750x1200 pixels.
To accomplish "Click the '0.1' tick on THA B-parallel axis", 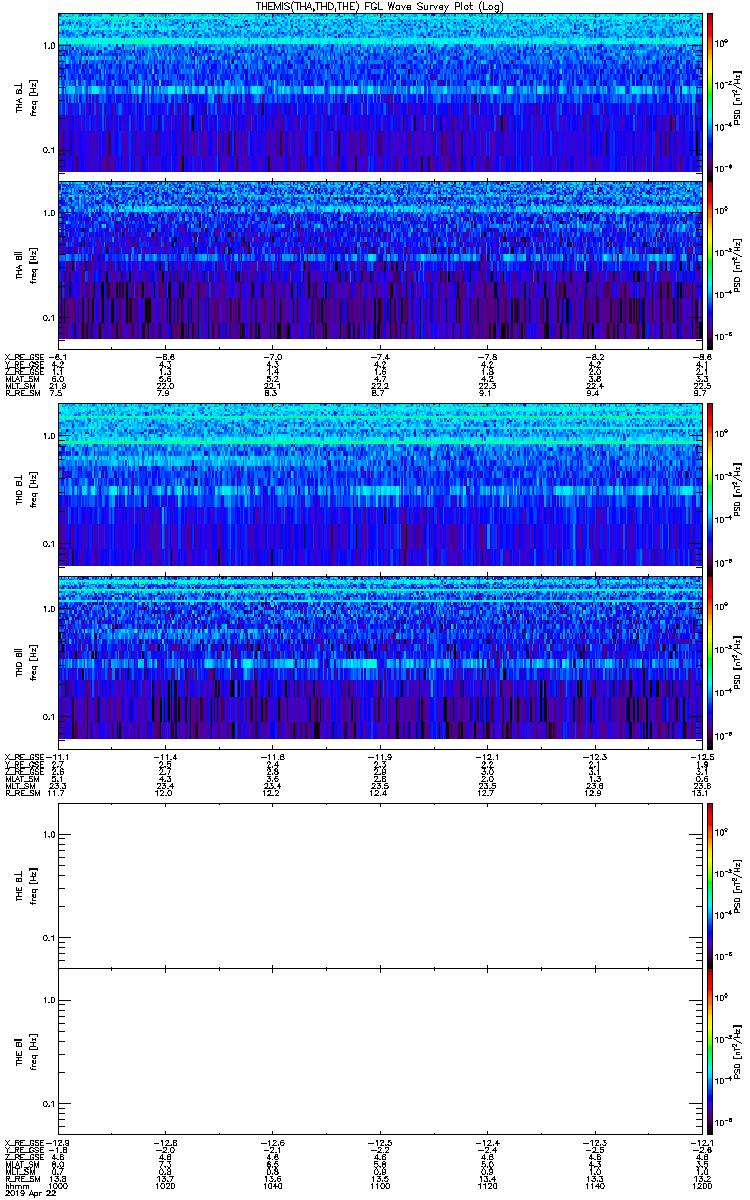I will tap(48, 317).
